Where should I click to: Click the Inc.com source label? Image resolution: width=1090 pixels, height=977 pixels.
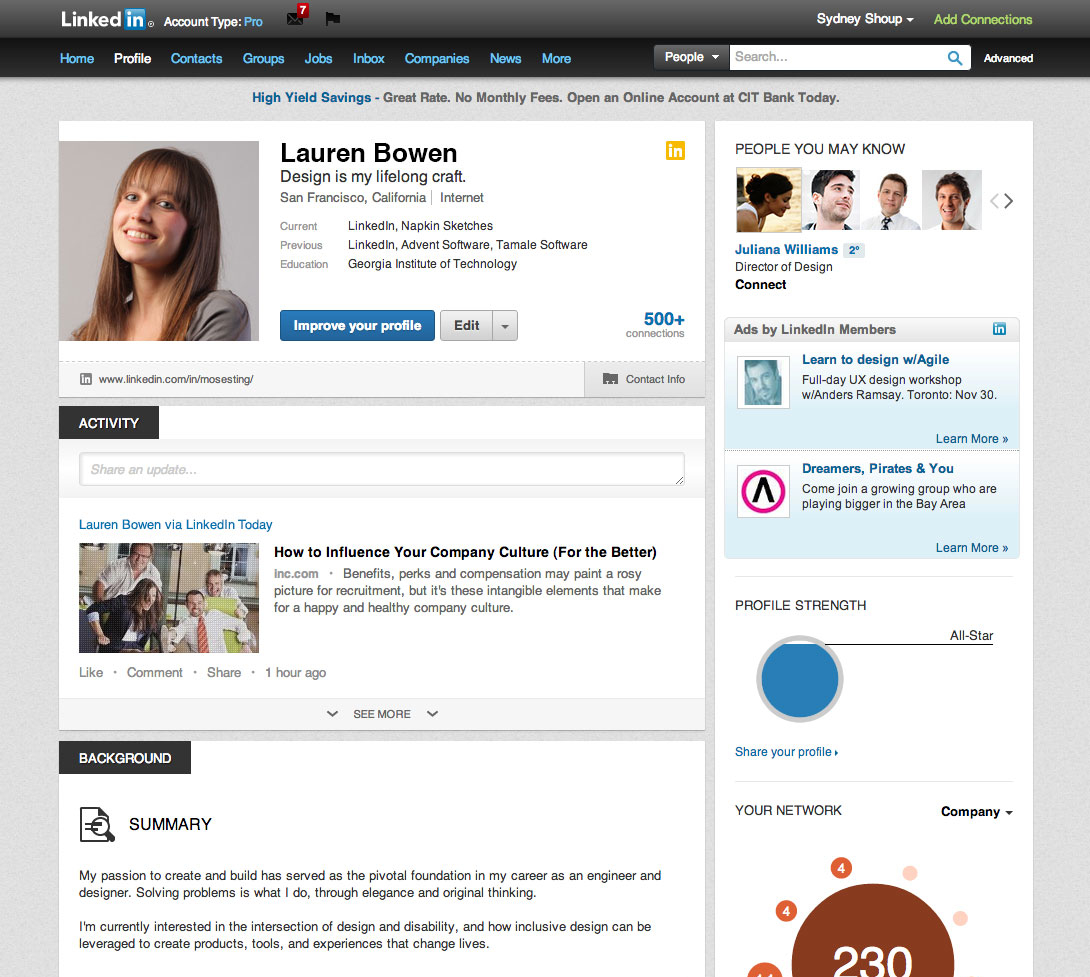(x=296, y=574)
